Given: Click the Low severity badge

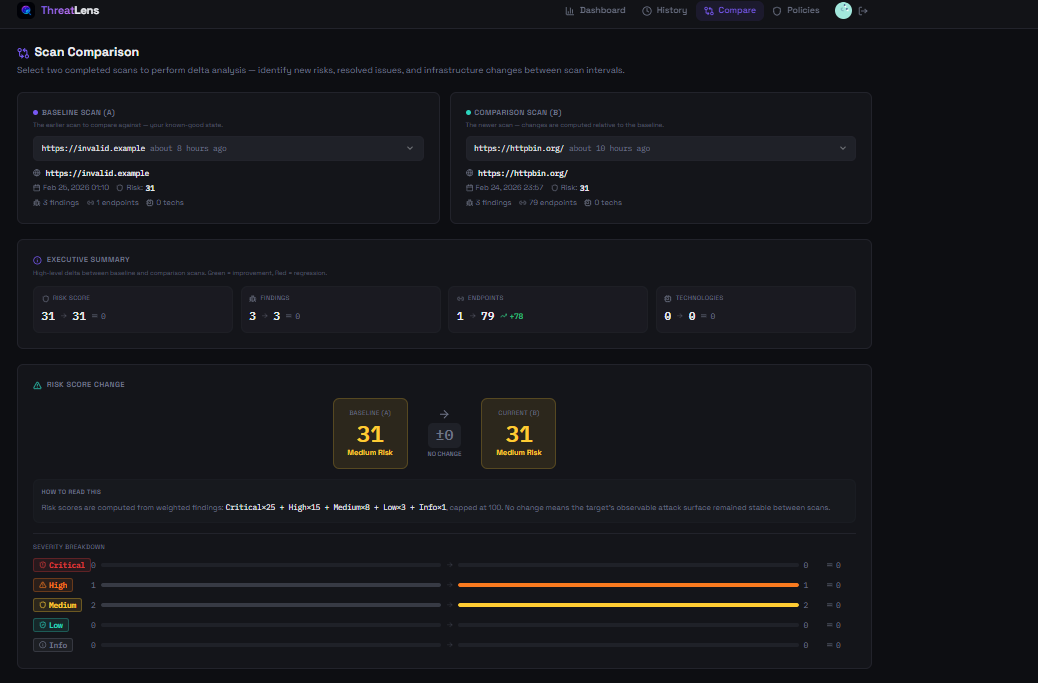Looking at the screenshot, I should [51, 625].
